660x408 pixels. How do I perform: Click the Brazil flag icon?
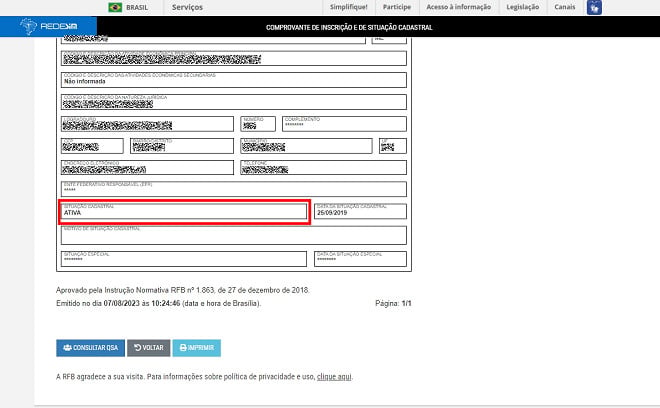point(115,7)
